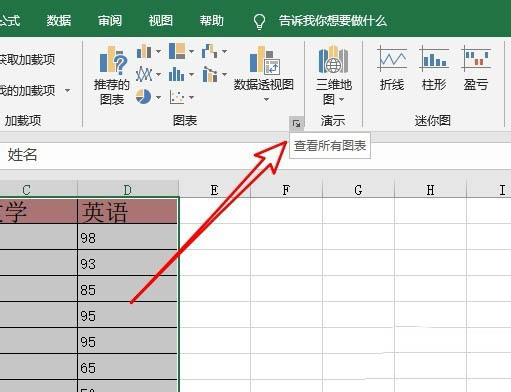Select the cell containing 93
Image resolution: width=511 pixels, height=392 pixels.
tap(128, 263)
